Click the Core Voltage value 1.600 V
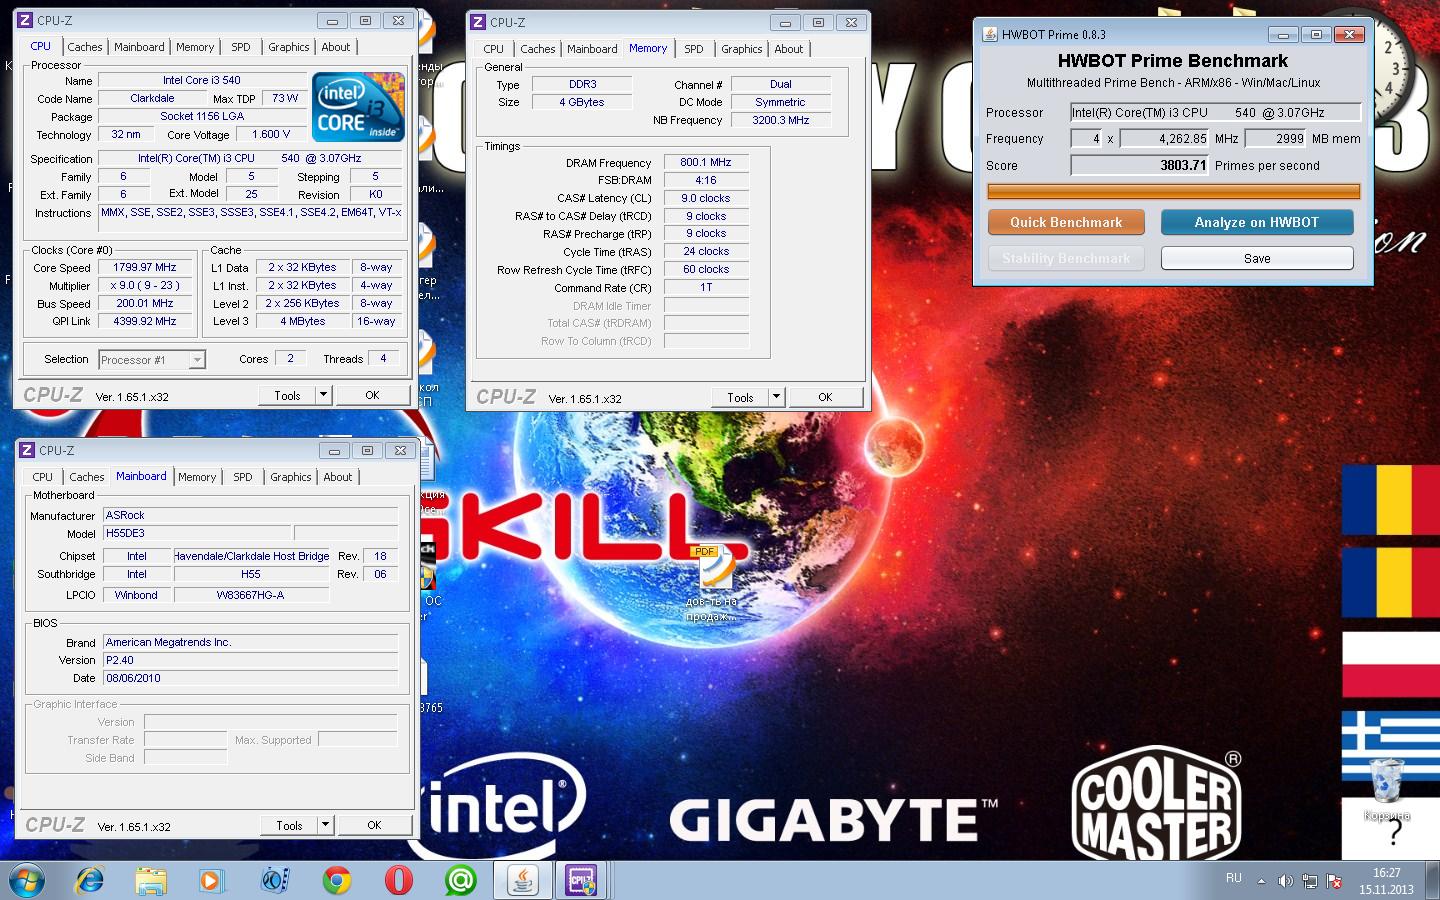The width and height of the screenshot is (1440, 900). coord(271,134)
